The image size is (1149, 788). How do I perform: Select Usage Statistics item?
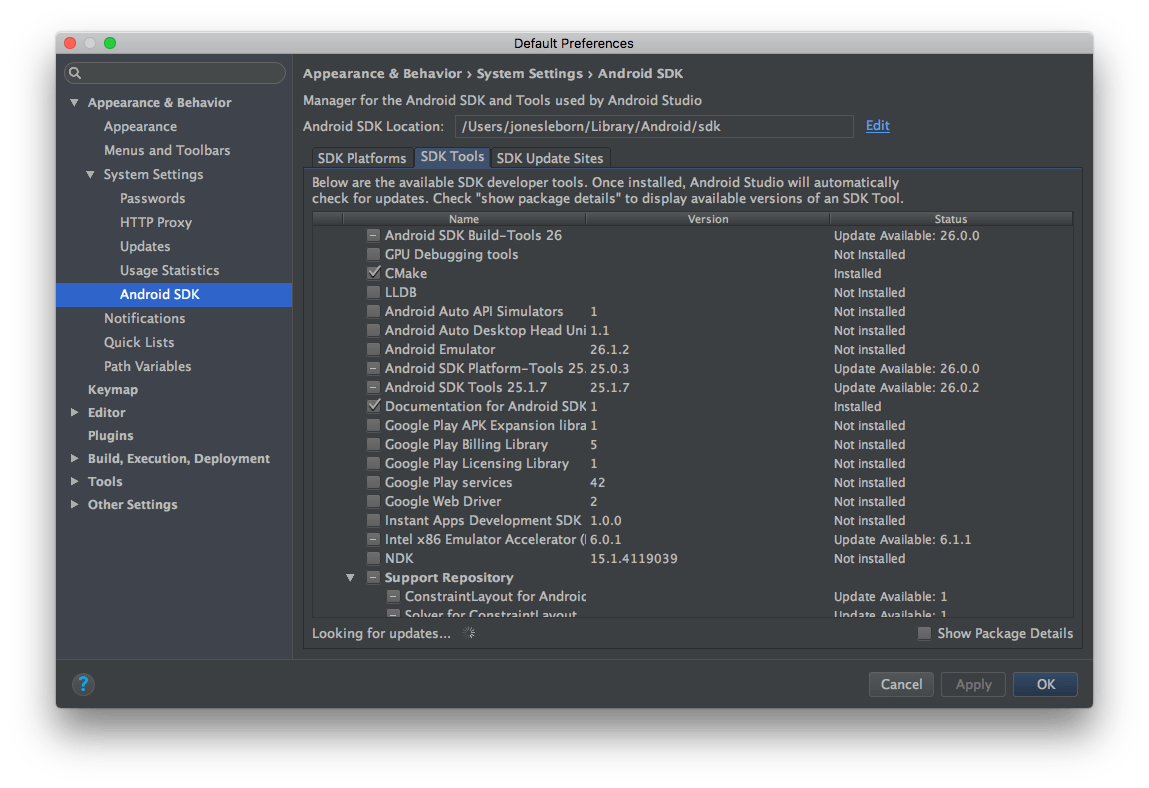[169, 270]
